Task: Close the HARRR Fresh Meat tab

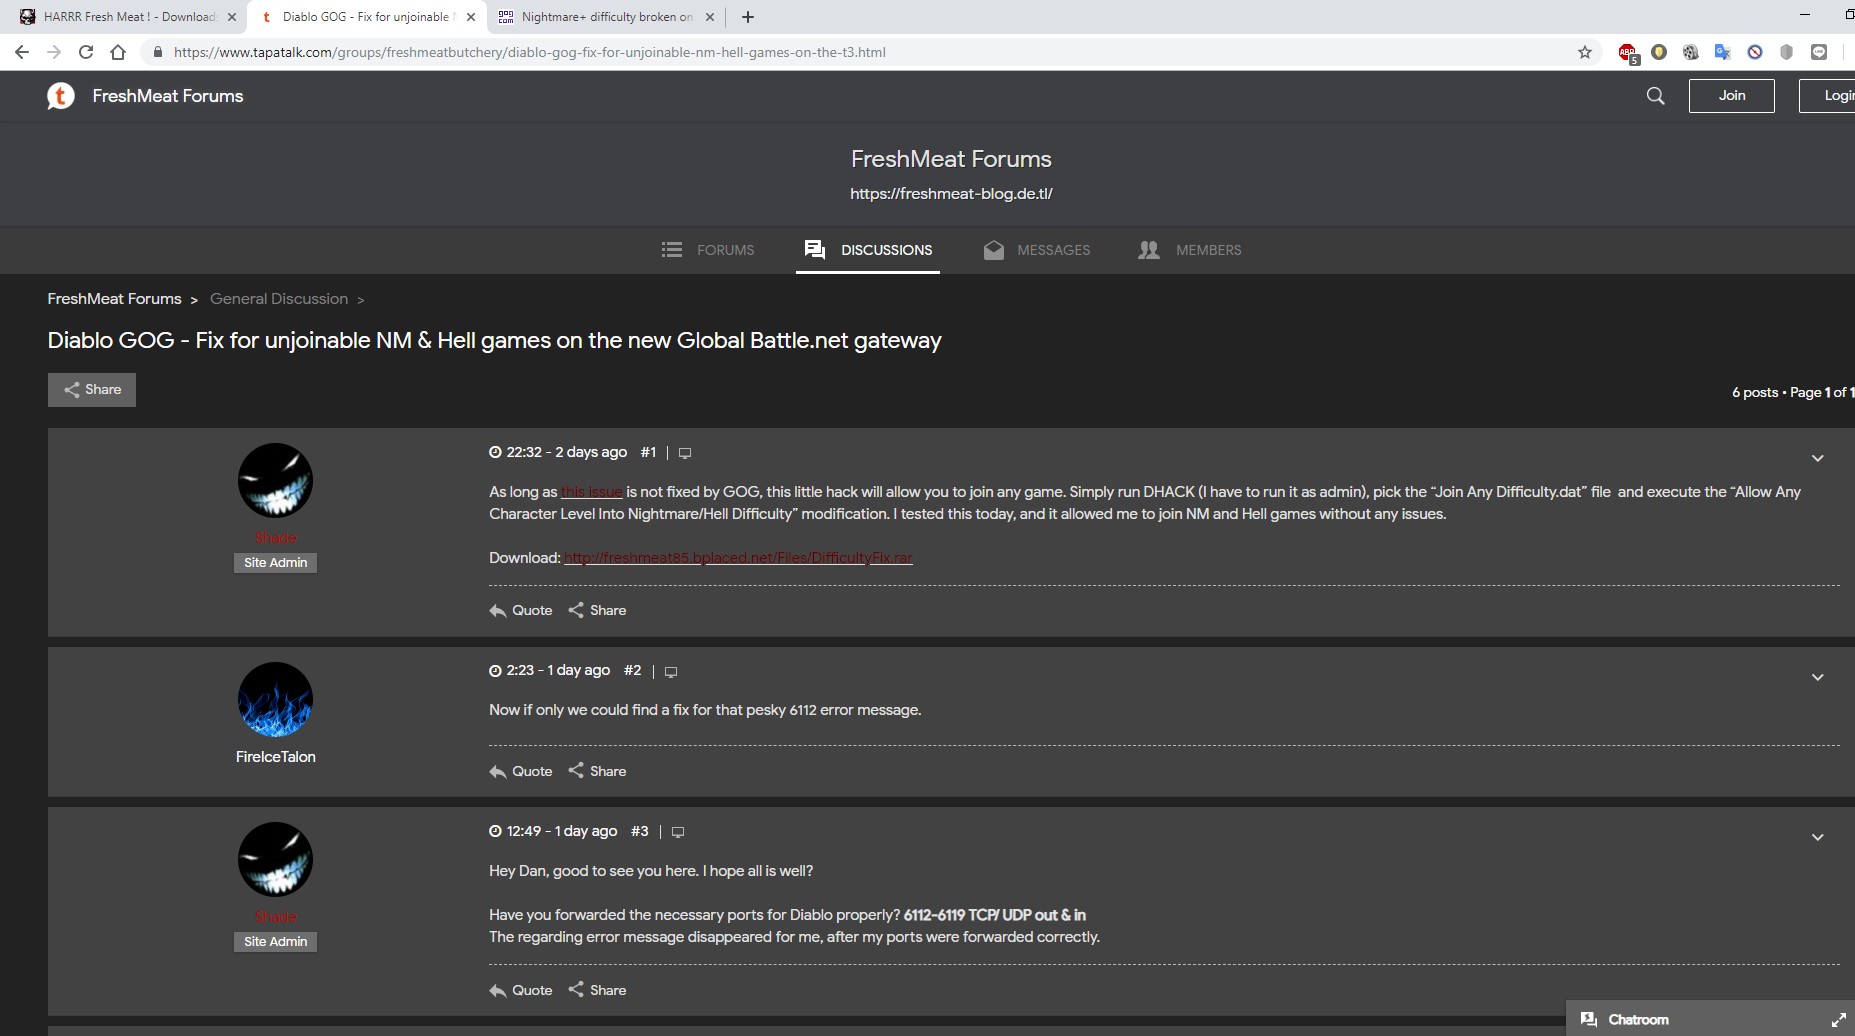Action: pyautogui.click(x=232, y=17)
